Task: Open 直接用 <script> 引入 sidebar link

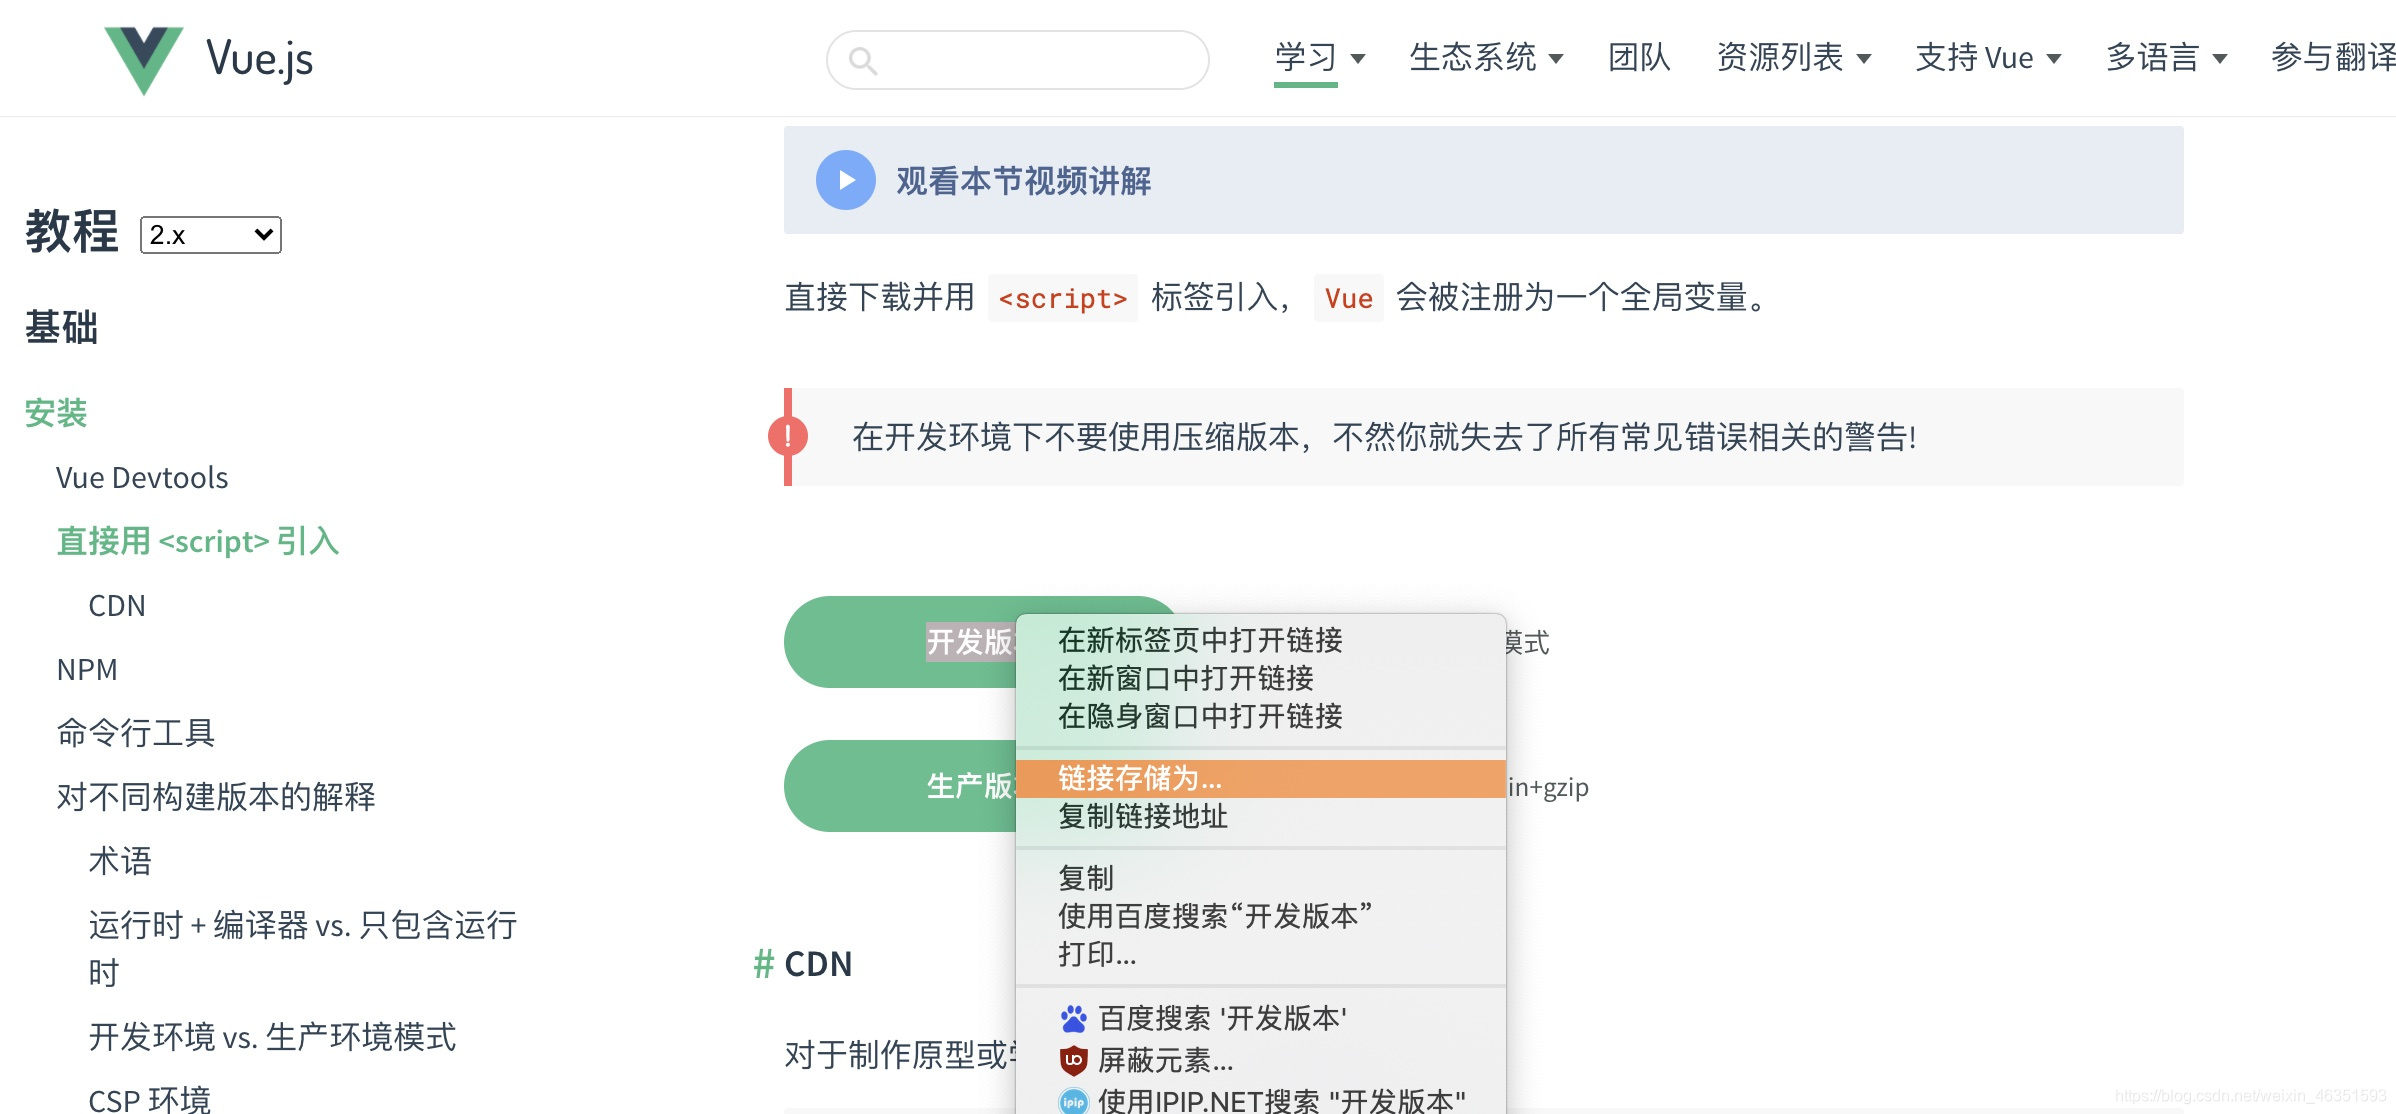Action: click(198, 541)
